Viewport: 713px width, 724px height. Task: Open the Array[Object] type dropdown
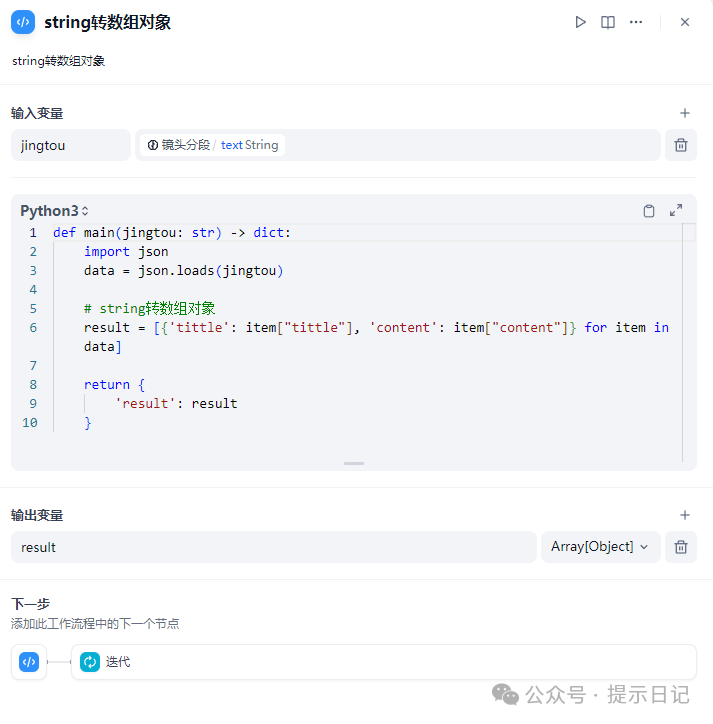[x=600, y=547]
